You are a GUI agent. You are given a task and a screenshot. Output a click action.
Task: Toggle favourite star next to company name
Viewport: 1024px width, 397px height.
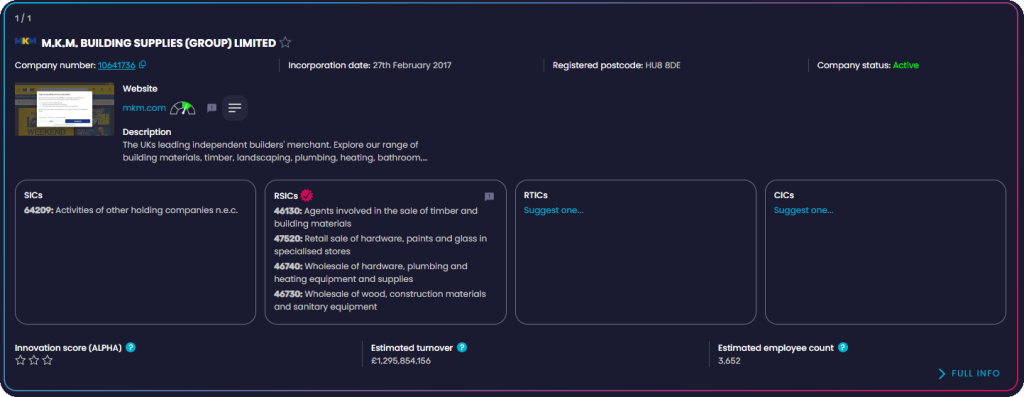click(x=285, y=43)
